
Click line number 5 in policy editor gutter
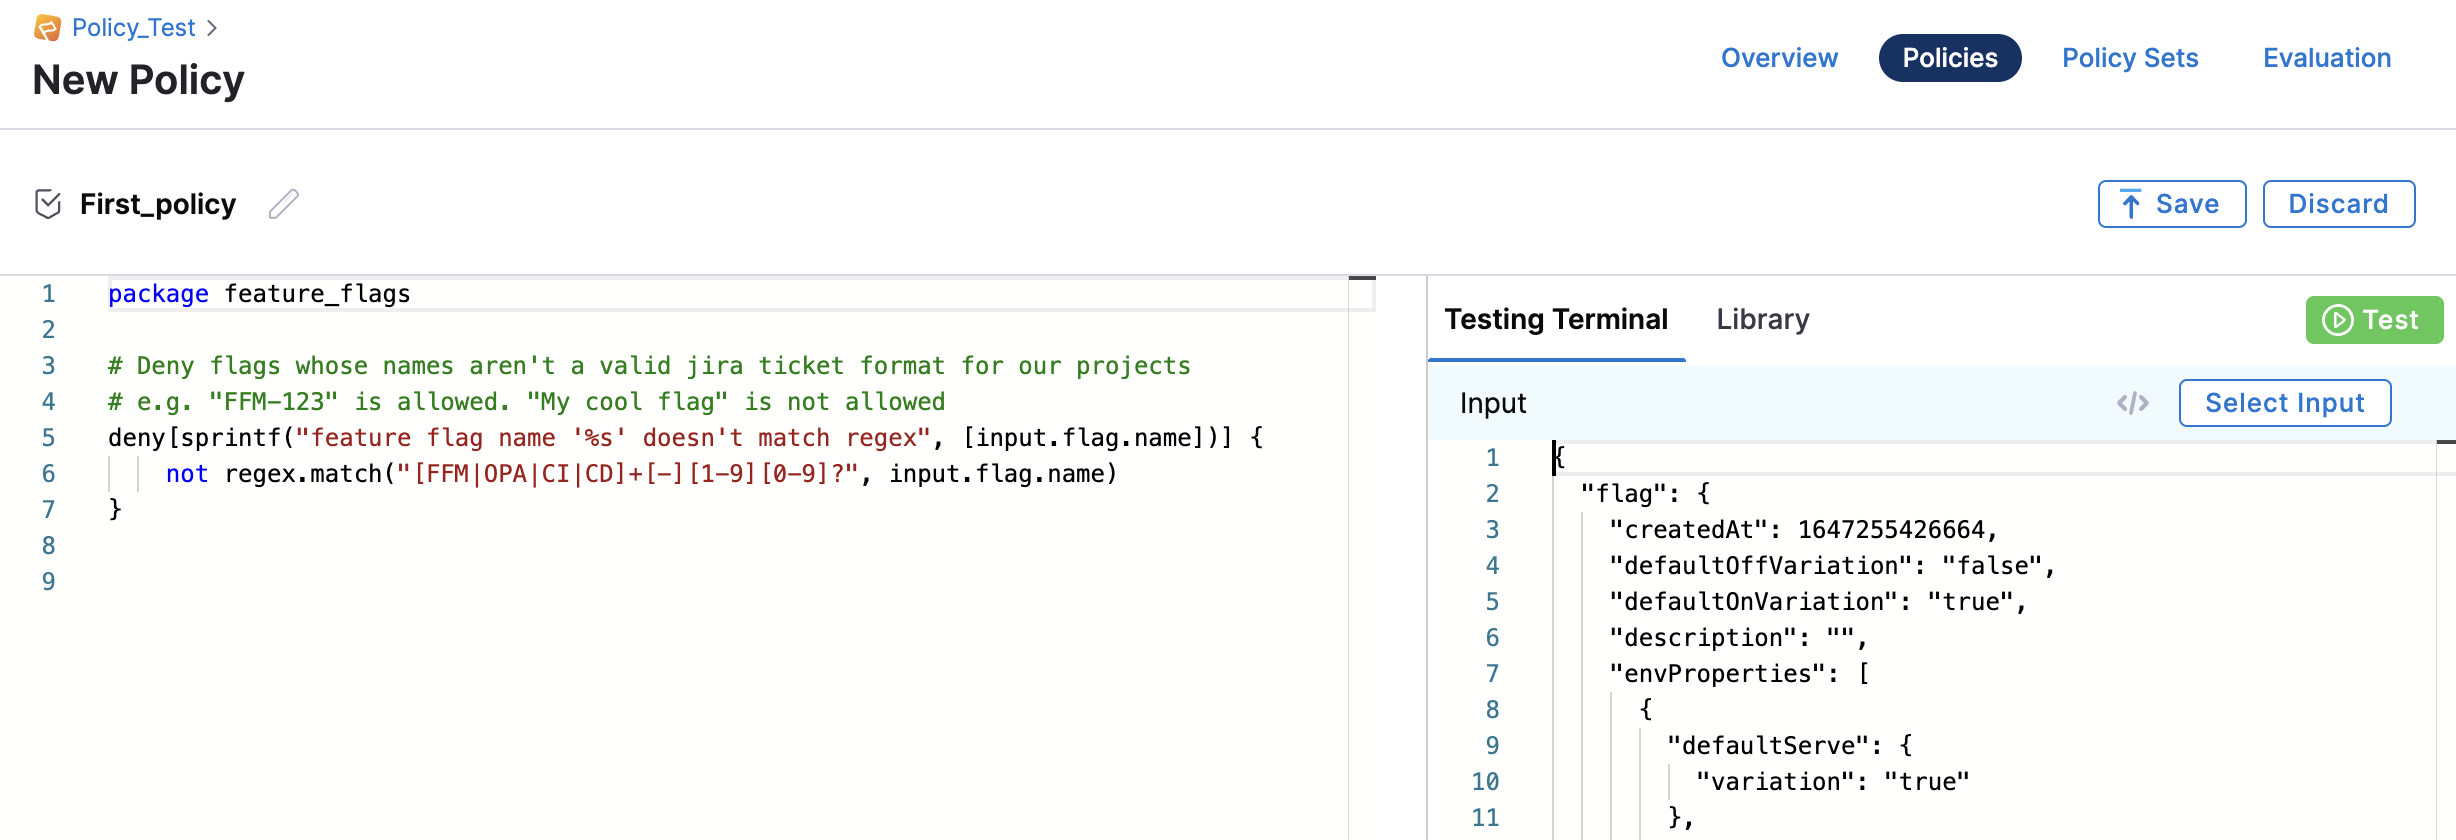pos(48,438)
